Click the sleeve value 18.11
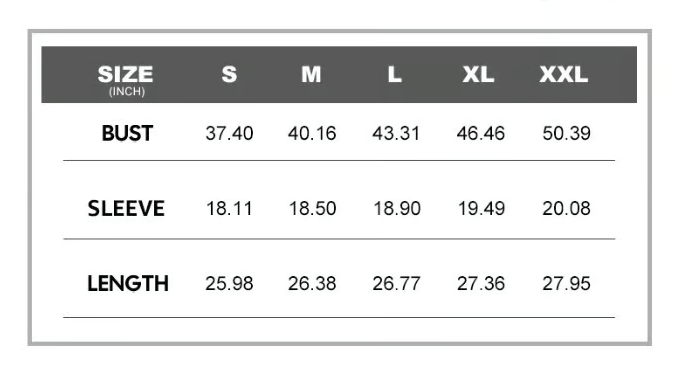The width and height of the screenshot is (683, 366). [229, 208]
